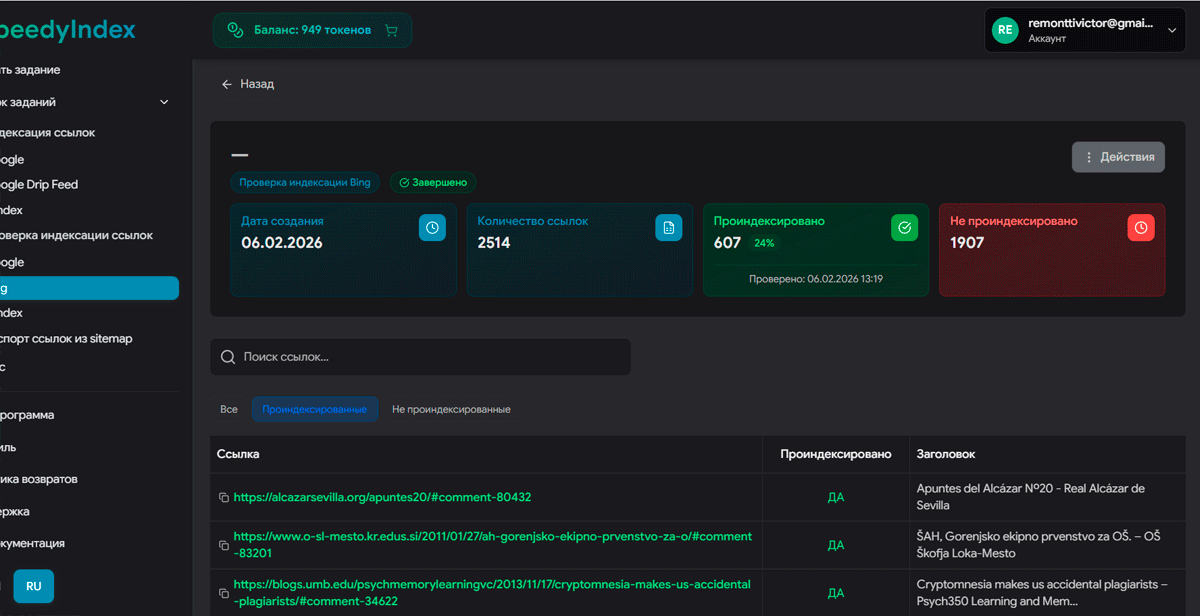Copy the alcazarsevilla.org link with copy icon
1200x616 pixels.
[224, 498]
